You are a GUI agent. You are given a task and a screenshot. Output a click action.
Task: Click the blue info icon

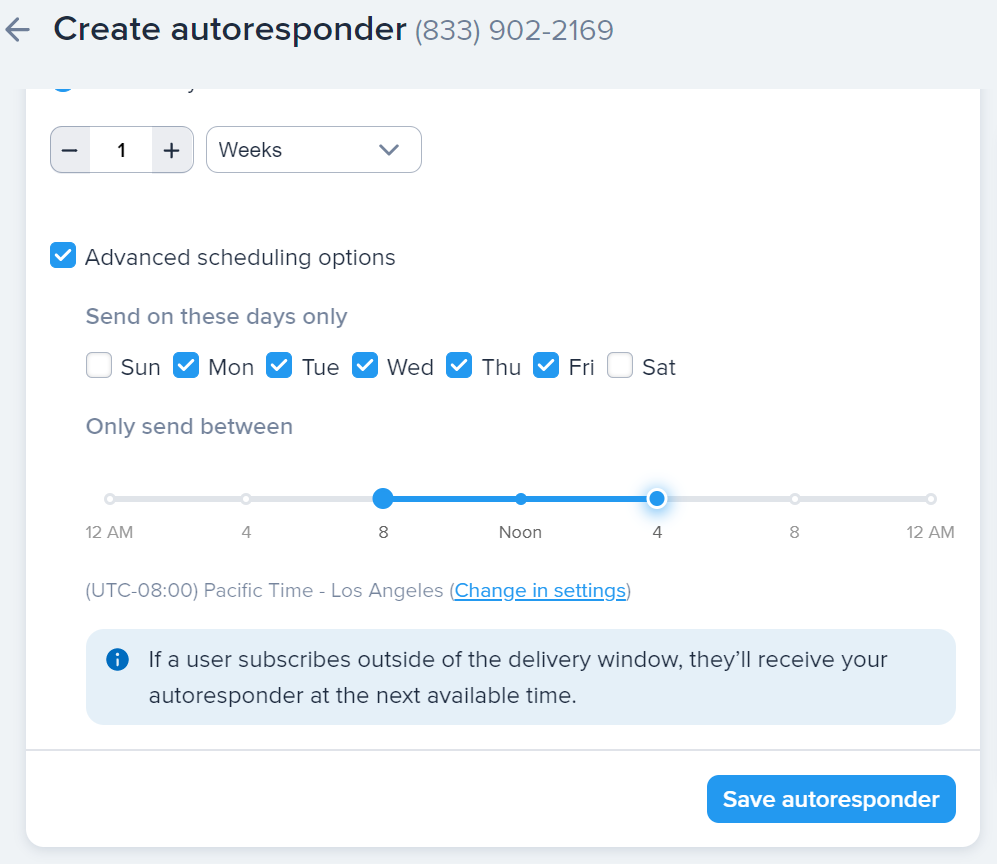tap(117, 660)
